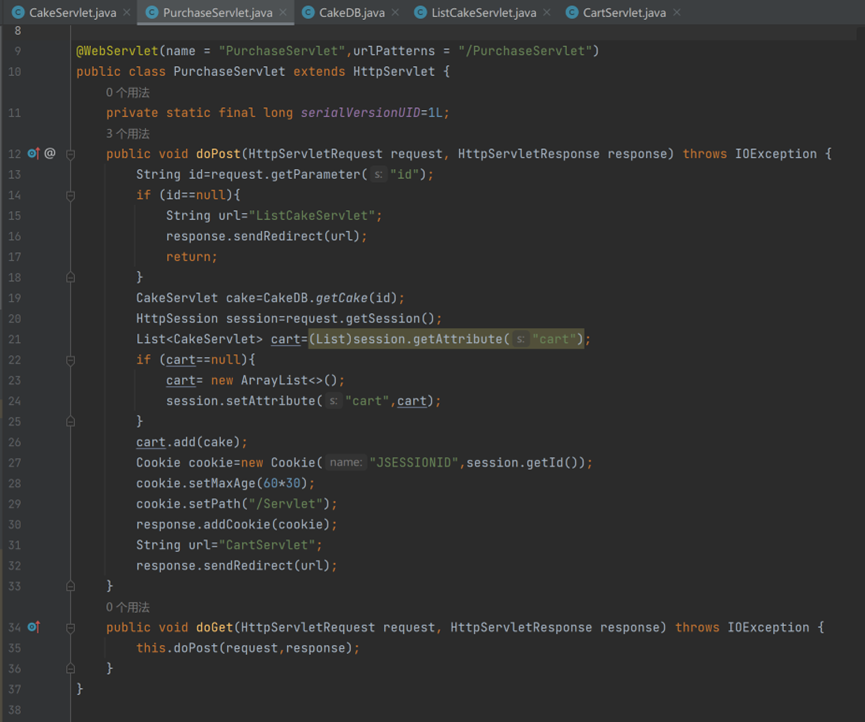Click the doGet method name
Image resolution: width=865 pixels, height=722 pixels.
click(x=215, y=628)
